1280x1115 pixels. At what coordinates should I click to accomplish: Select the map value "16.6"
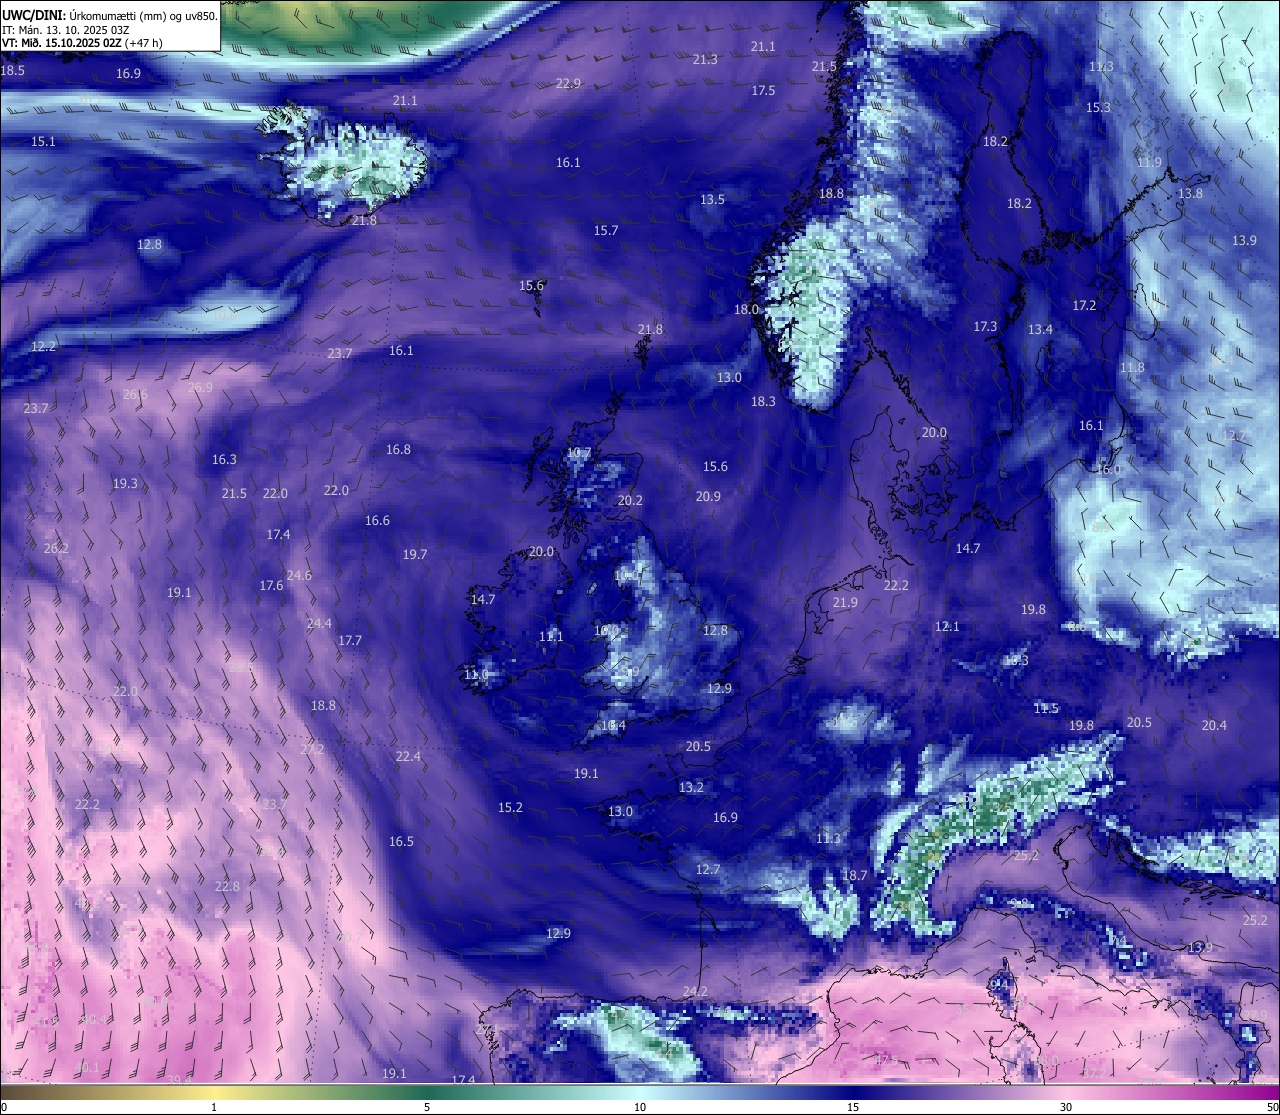377,521
